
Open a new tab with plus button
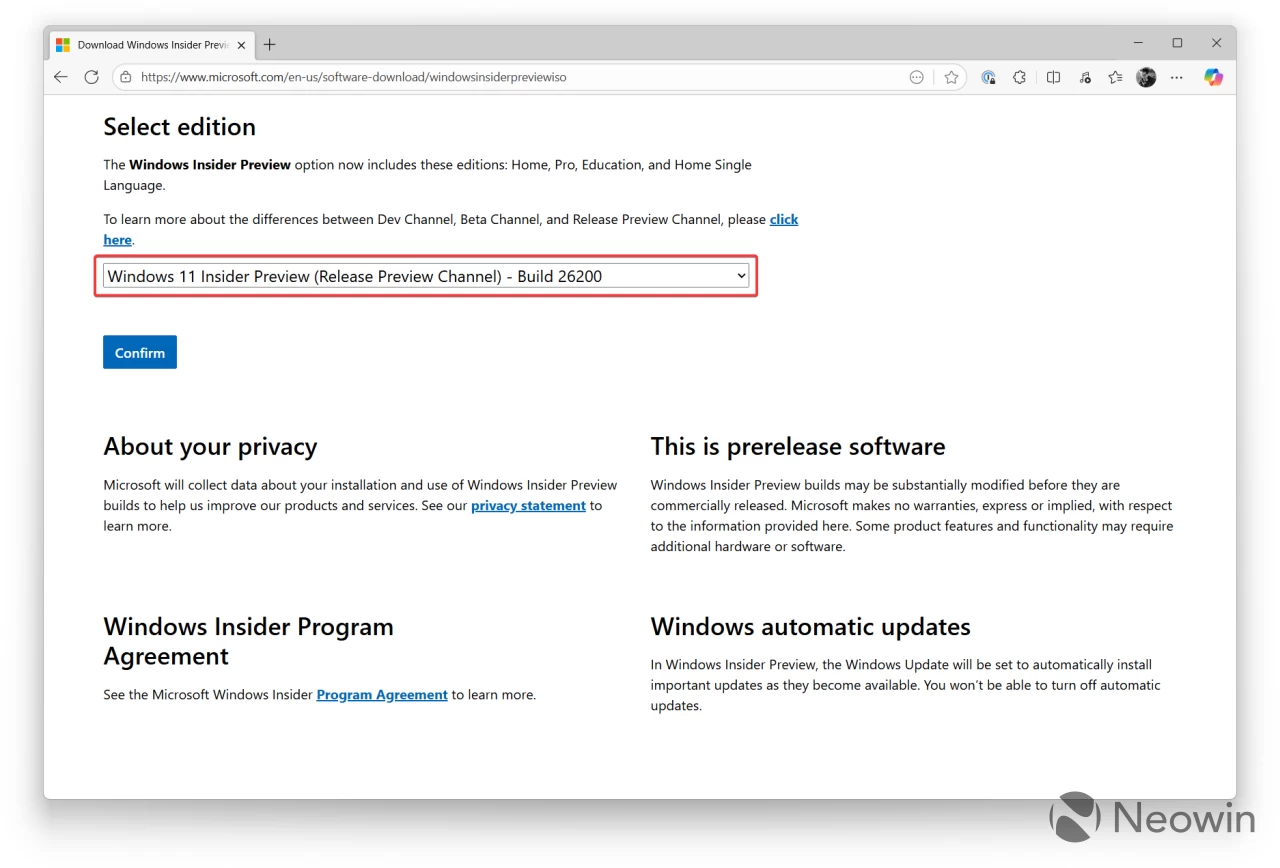pyautogui.click(x=269, y=45)
